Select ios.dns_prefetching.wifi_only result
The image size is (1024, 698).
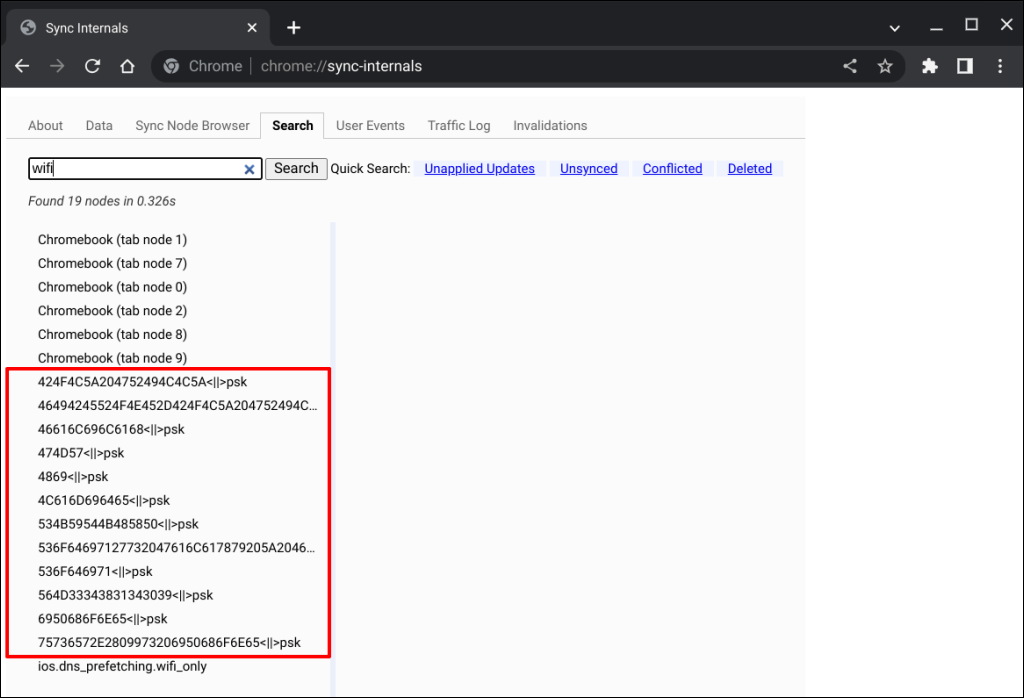[x=122, y=666]
